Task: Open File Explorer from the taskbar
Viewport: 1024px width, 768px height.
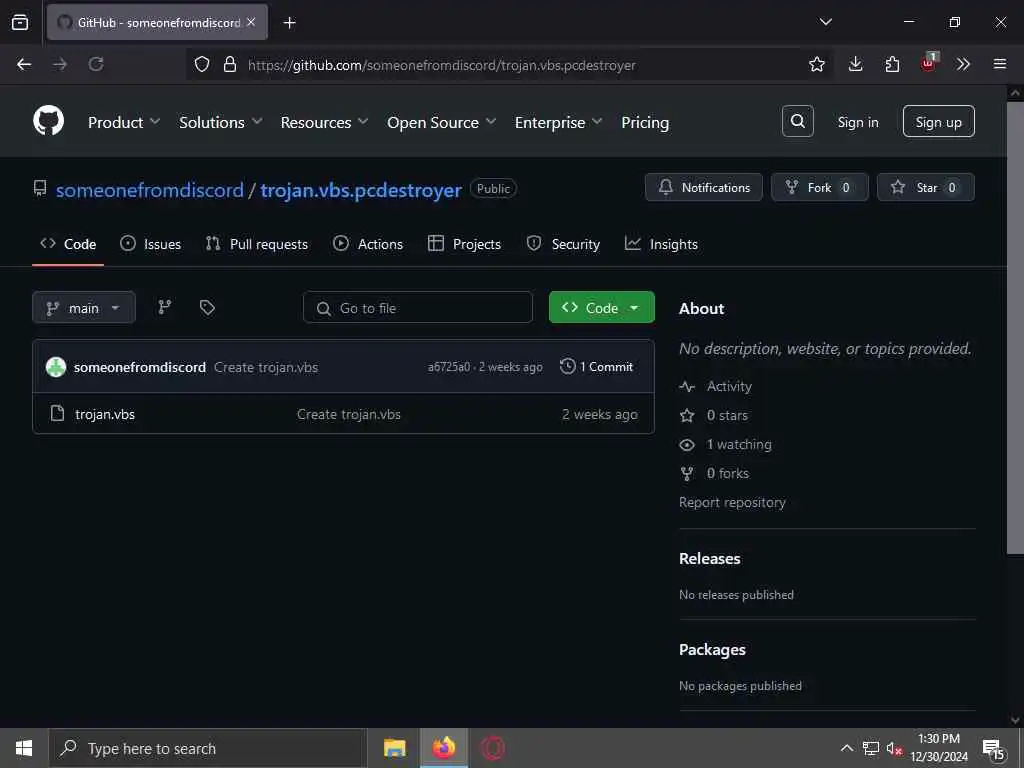Action: point(394,748)
